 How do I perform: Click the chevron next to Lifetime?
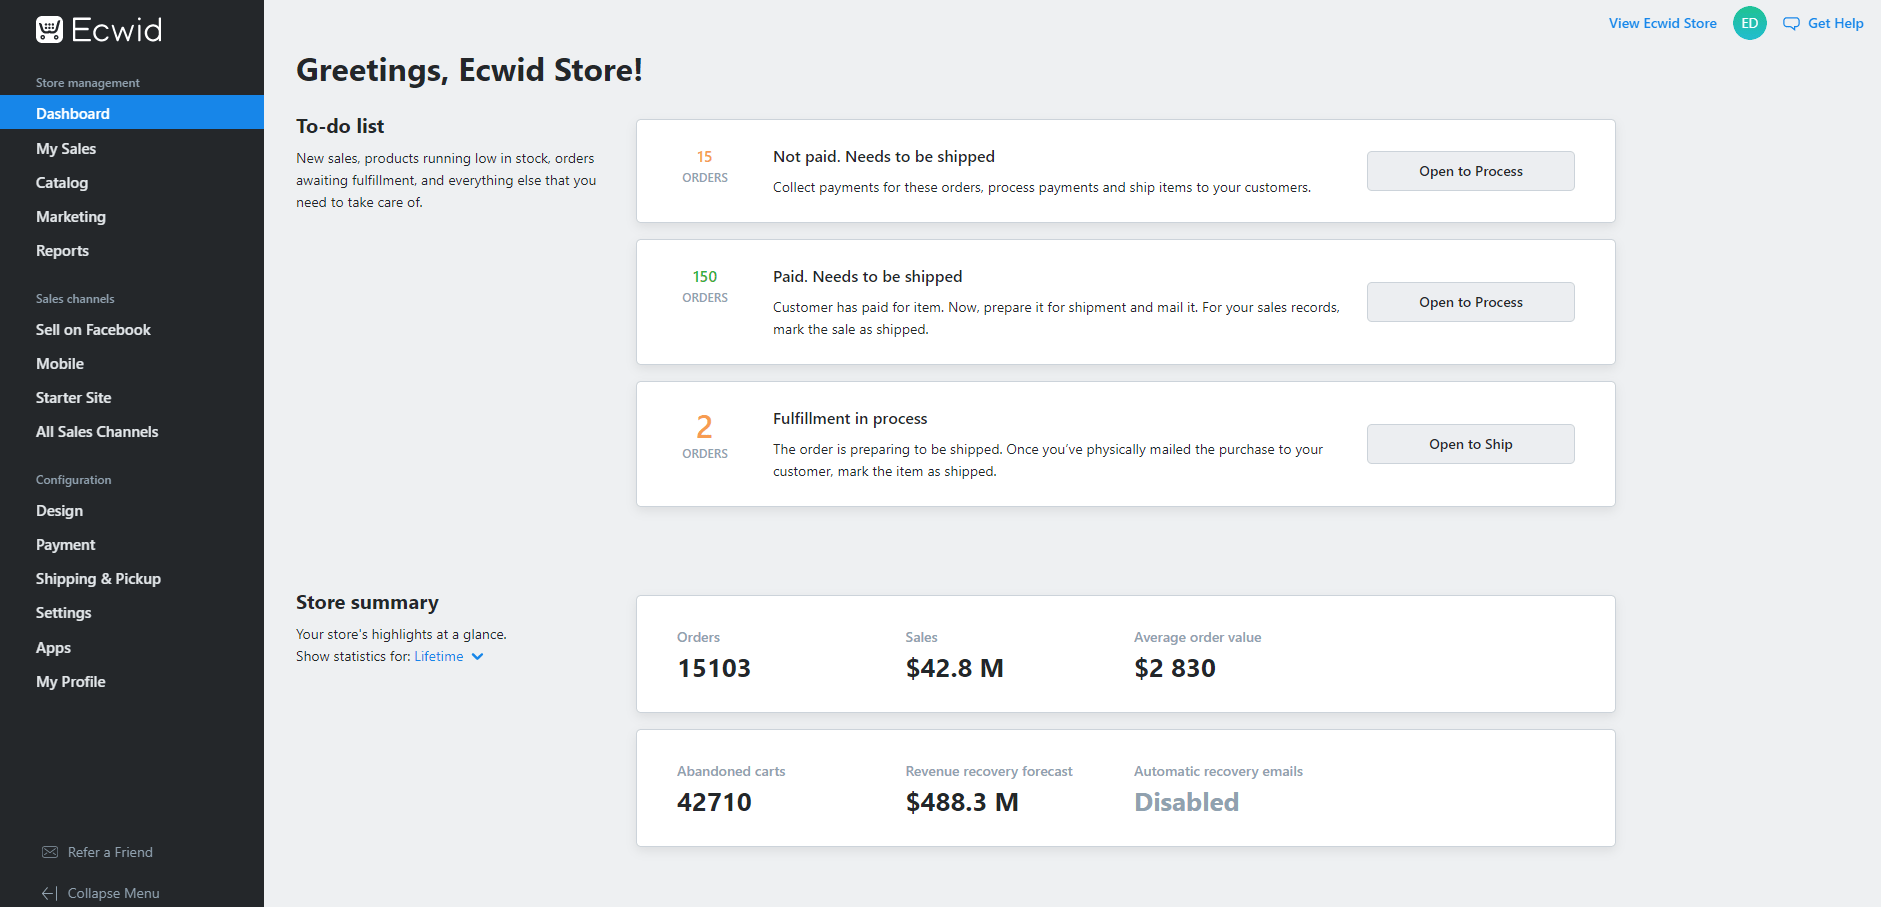pos(478,656)
